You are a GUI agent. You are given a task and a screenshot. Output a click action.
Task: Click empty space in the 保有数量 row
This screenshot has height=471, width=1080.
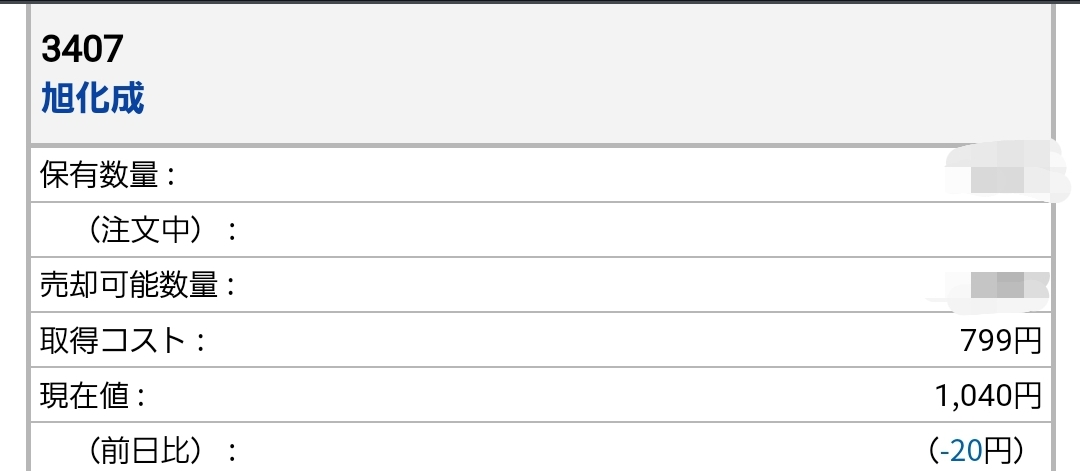coord(550,176)
